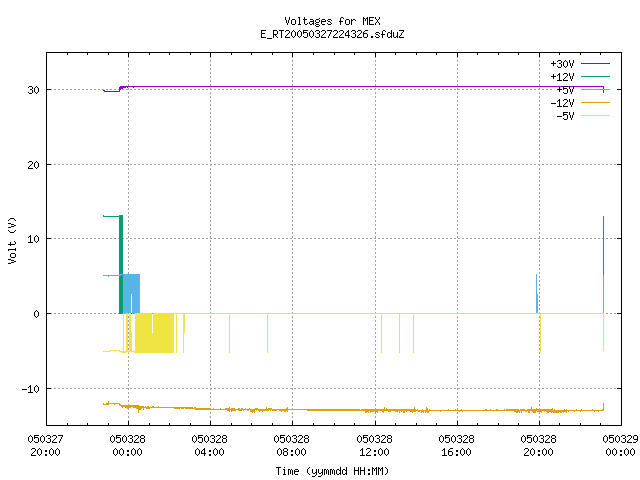Click the thick green +12V vertical bar
640x480 pixels.
click(x=121, y=264)
